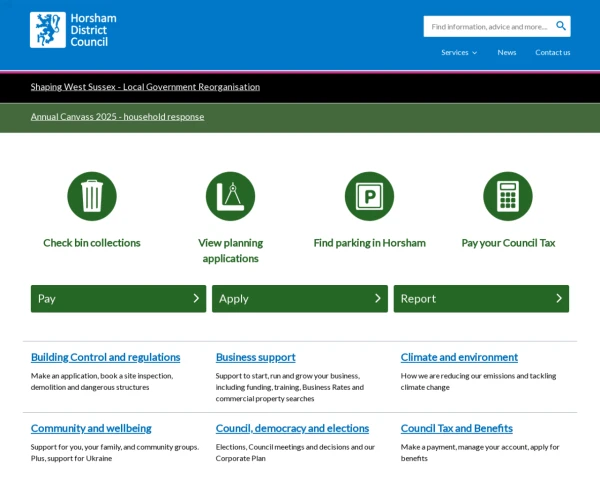
Task: Open Shaping West Sussex reorganisation link
Action: click(145, 87)
